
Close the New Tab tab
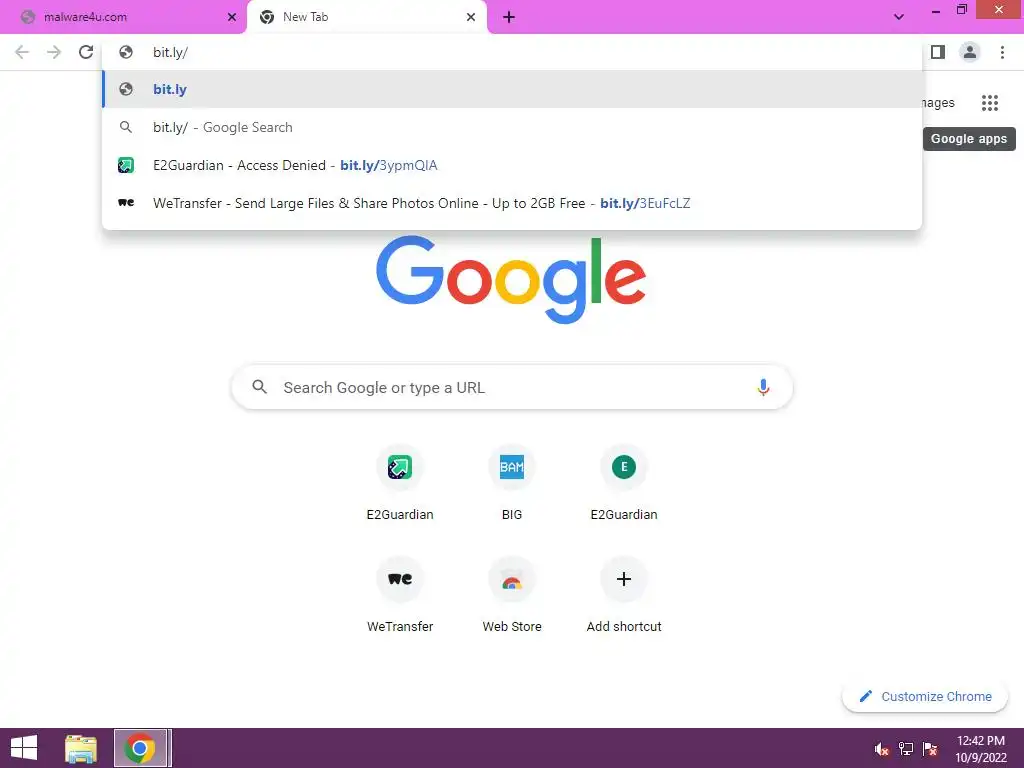[471, 18]
